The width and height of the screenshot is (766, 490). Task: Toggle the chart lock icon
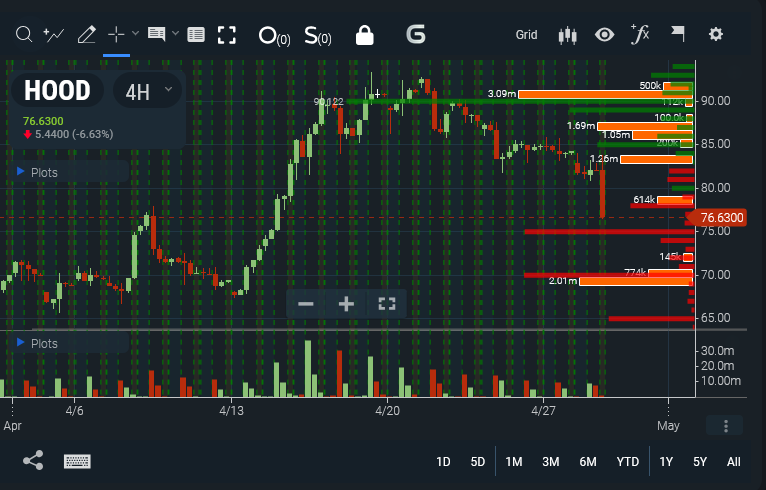(x=364, y=35)
